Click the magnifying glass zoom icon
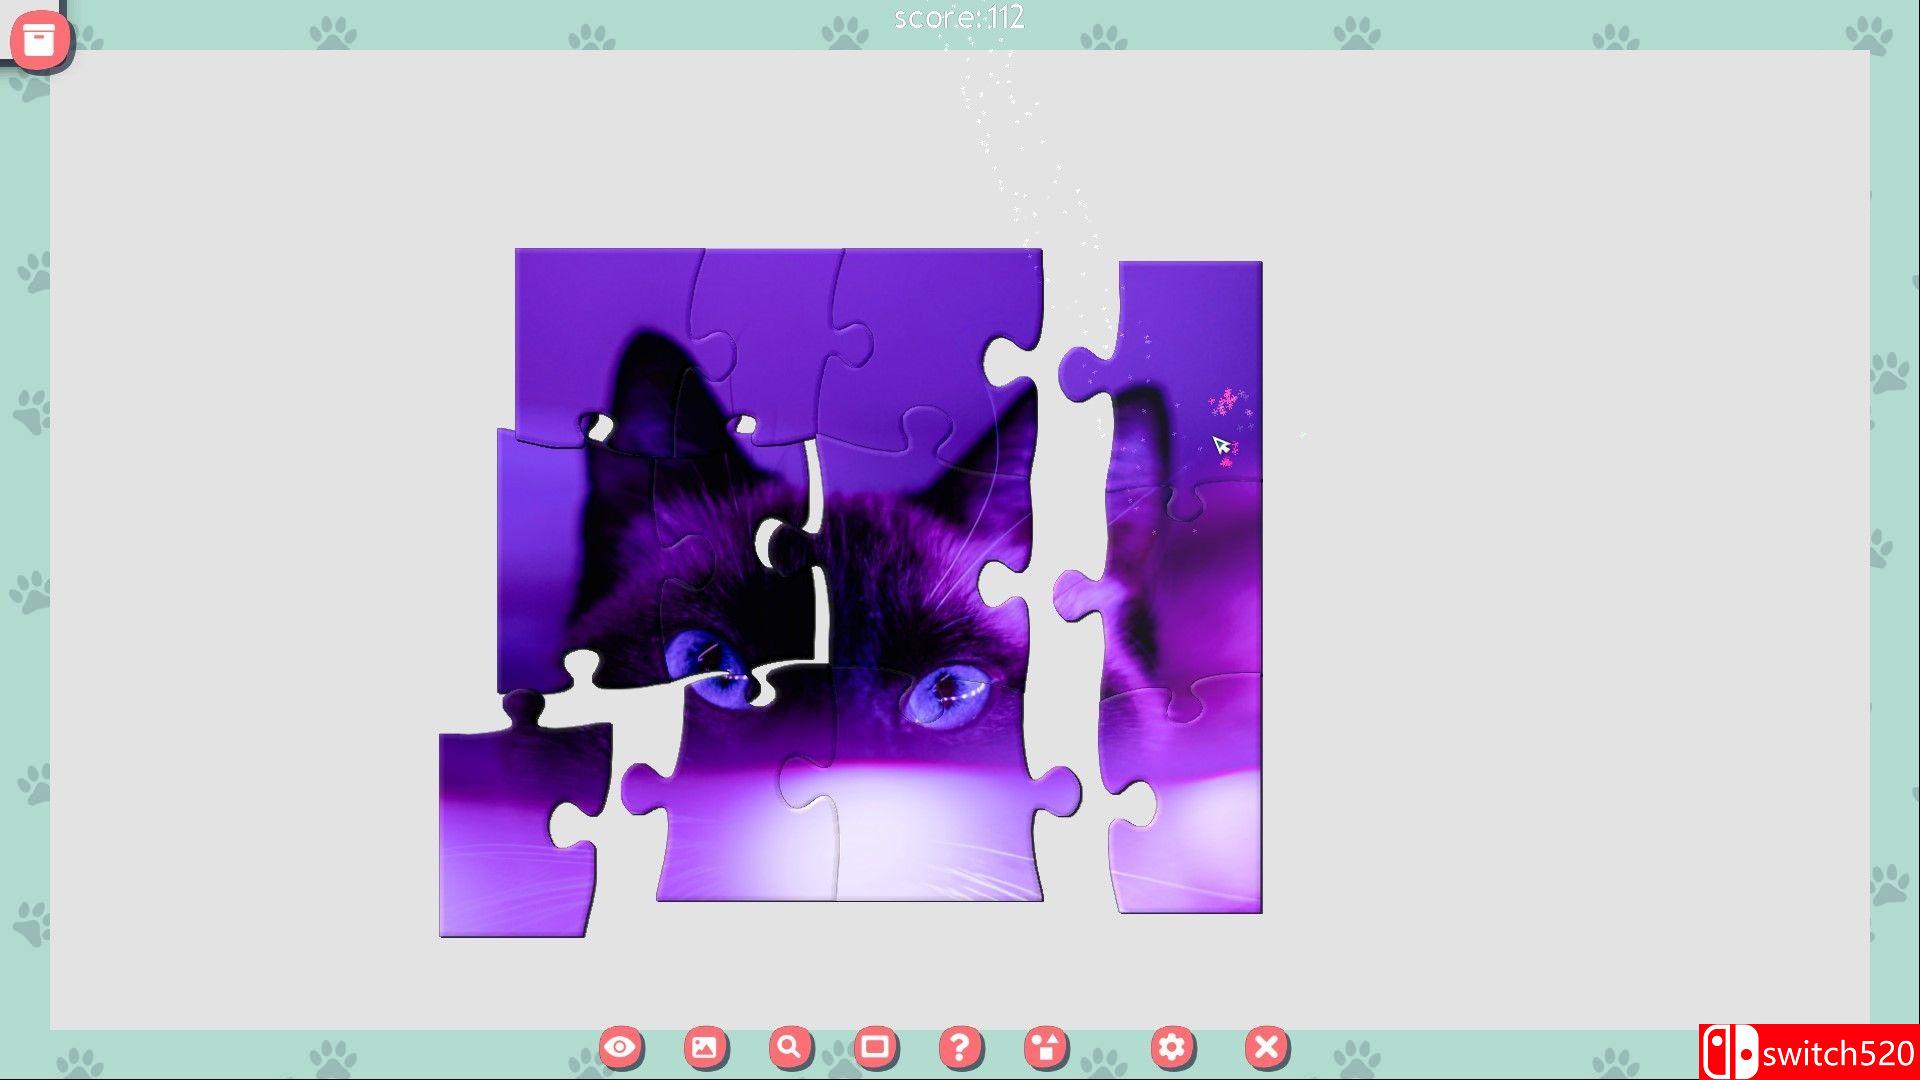Image resolution: width=1920 pixels, height=1080 pixels. point(790,1048)
